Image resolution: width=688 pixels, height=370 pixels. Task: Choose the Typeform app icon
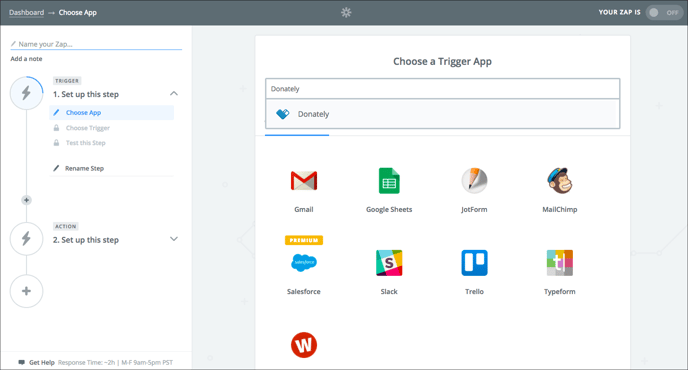559,262
